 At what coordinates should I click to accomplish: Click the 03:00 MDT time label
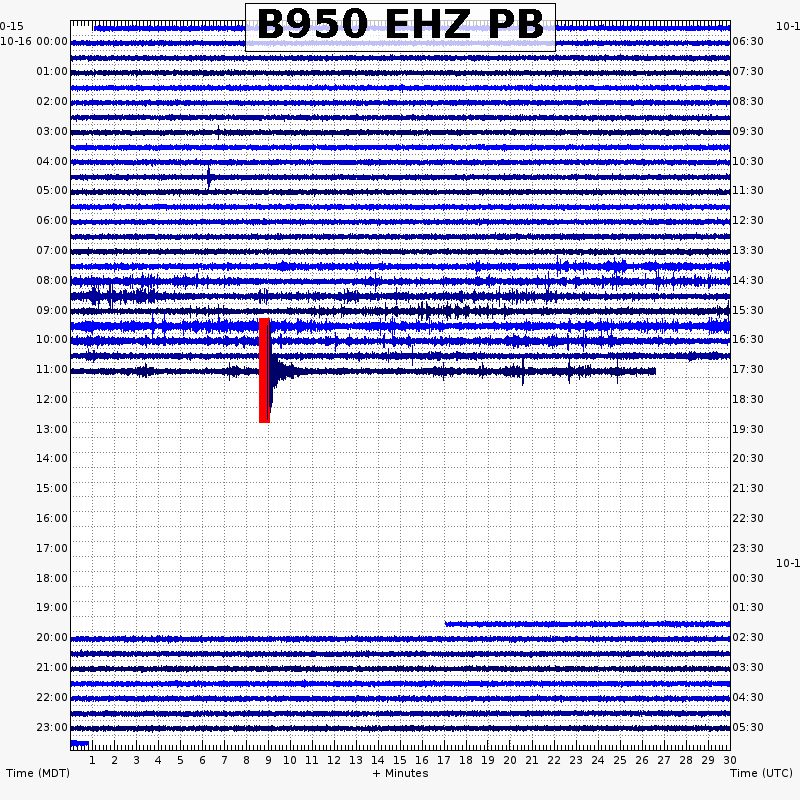coord(52,131)
